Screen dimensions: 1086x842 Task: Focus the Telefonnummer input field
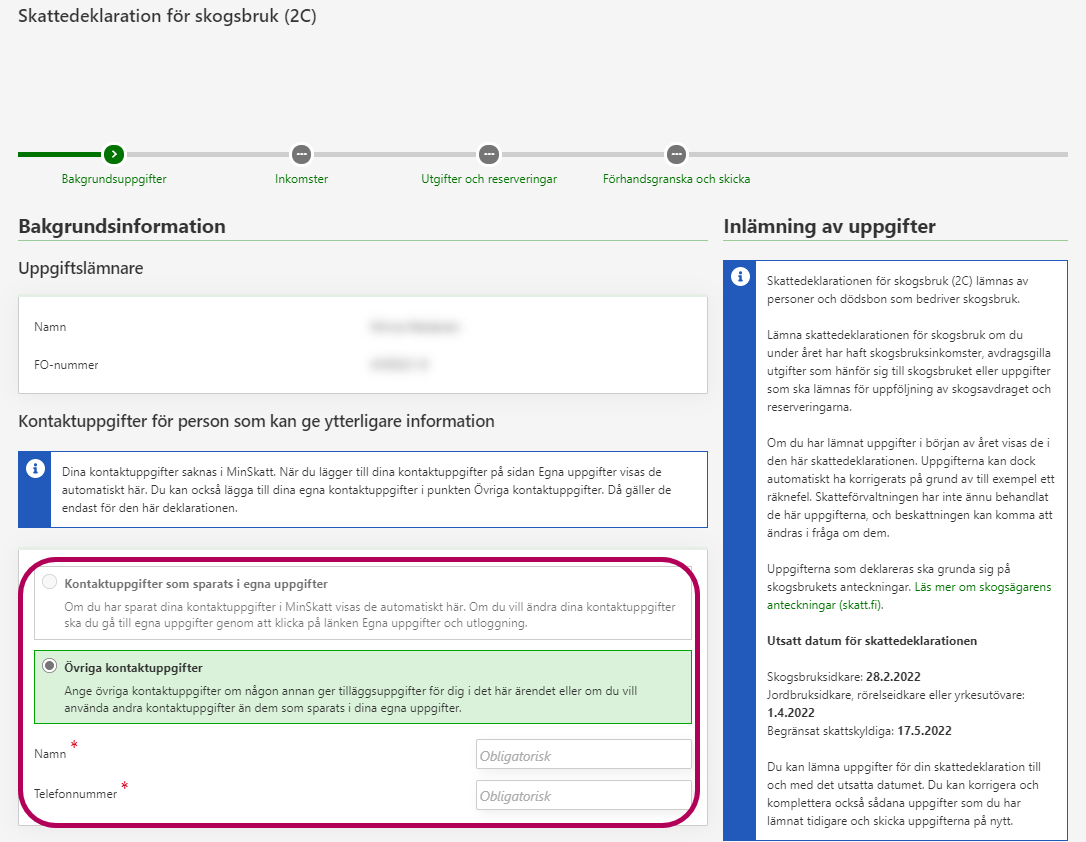click(x=583, y=796)
